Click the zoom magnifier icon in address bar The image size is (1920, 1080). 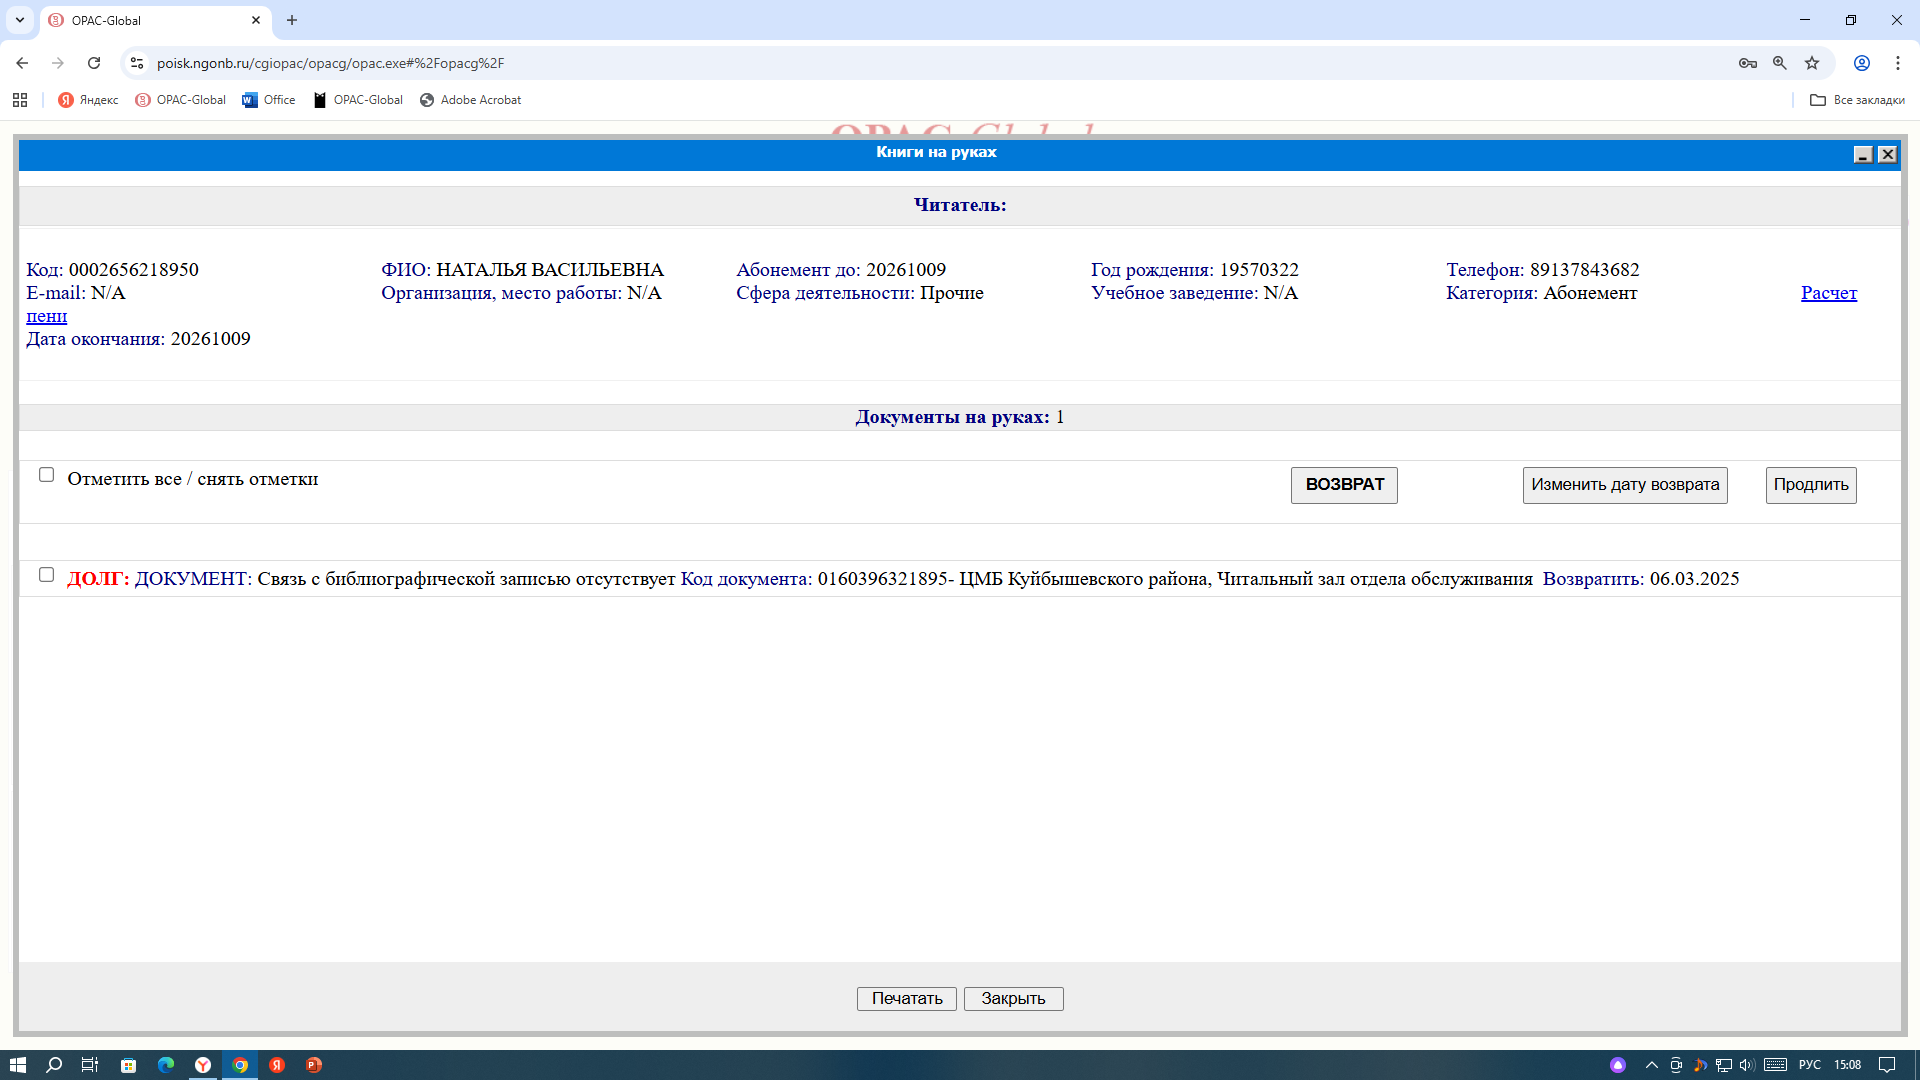[x=1779, y=63]
